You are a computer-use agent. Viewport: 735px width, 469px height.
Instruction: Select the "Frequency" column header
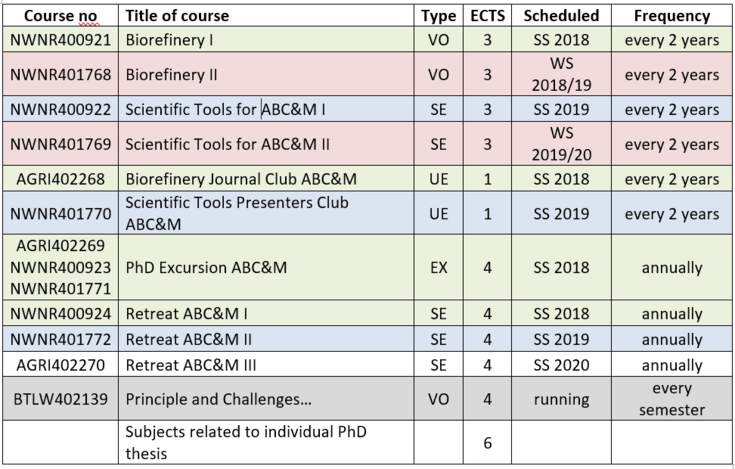click(672, 16)
